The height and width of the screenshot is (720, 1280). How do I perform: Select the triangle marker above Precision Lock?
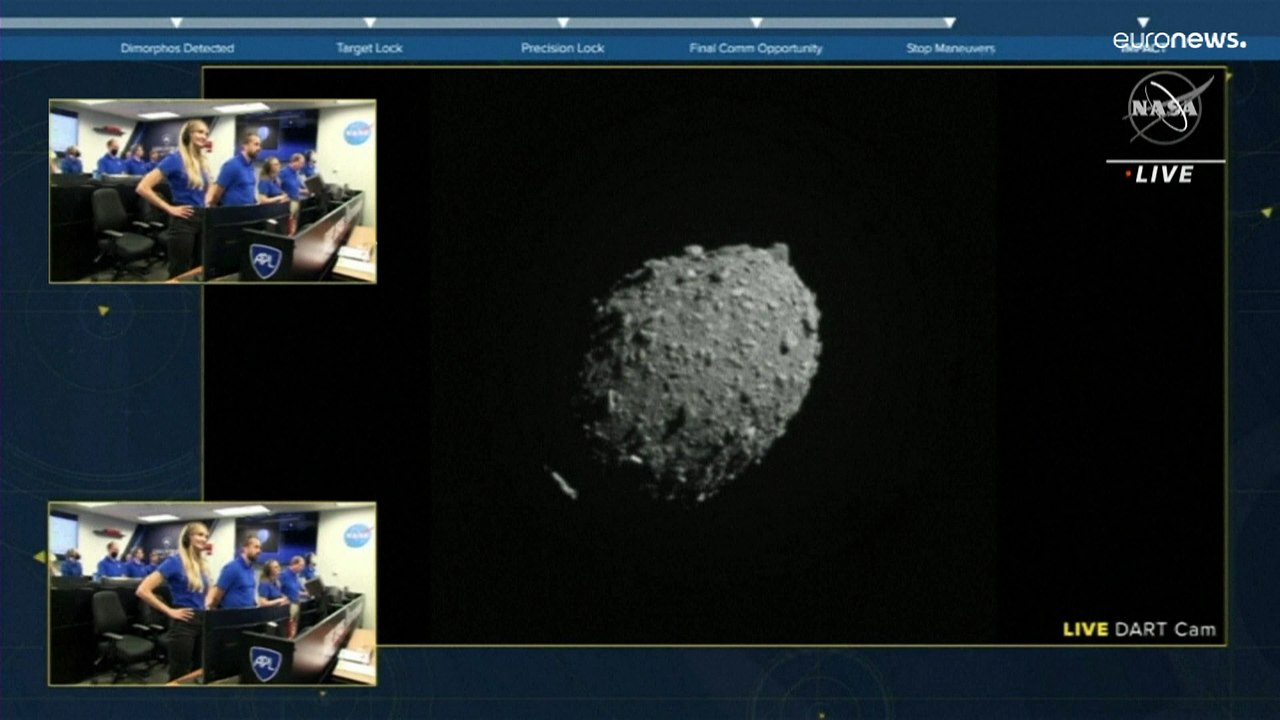coord(563,22)
